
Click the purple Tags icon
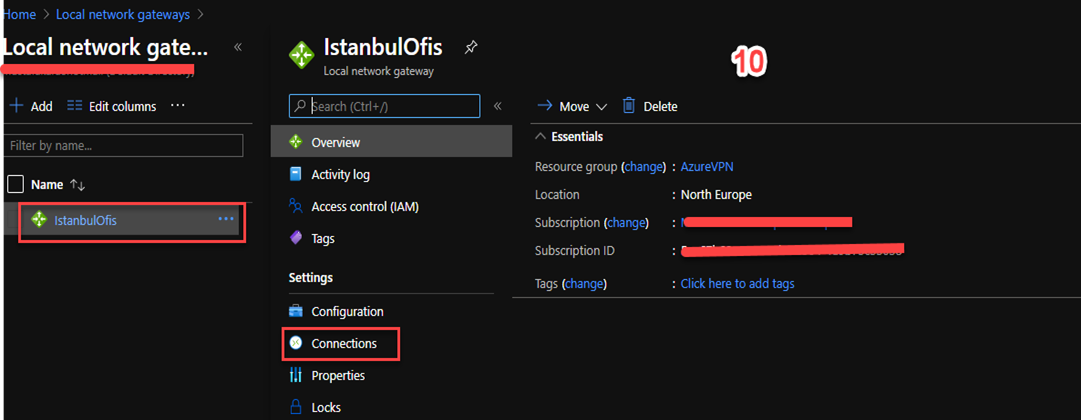pyautogui.click(x=296, y=239)
